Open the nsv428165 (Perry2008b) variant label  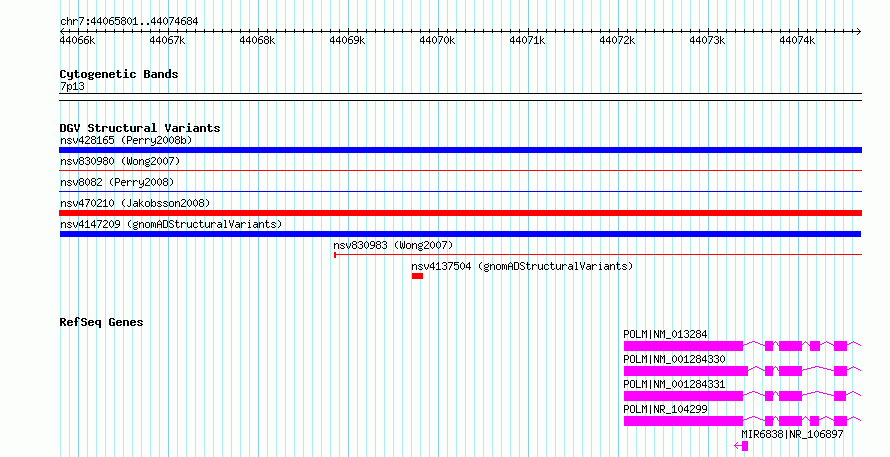pyautogui.click(x=126, y=140)
